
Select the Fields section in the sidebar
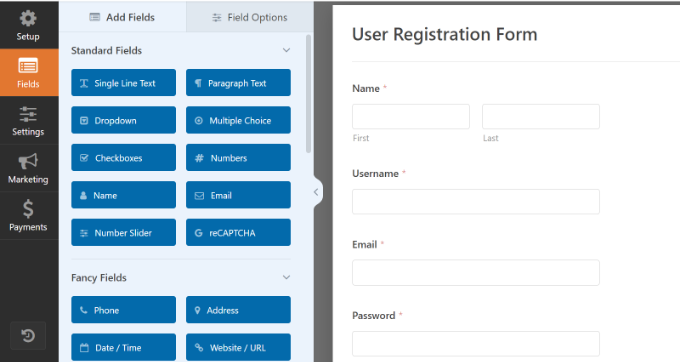click(x=29, y=72)
